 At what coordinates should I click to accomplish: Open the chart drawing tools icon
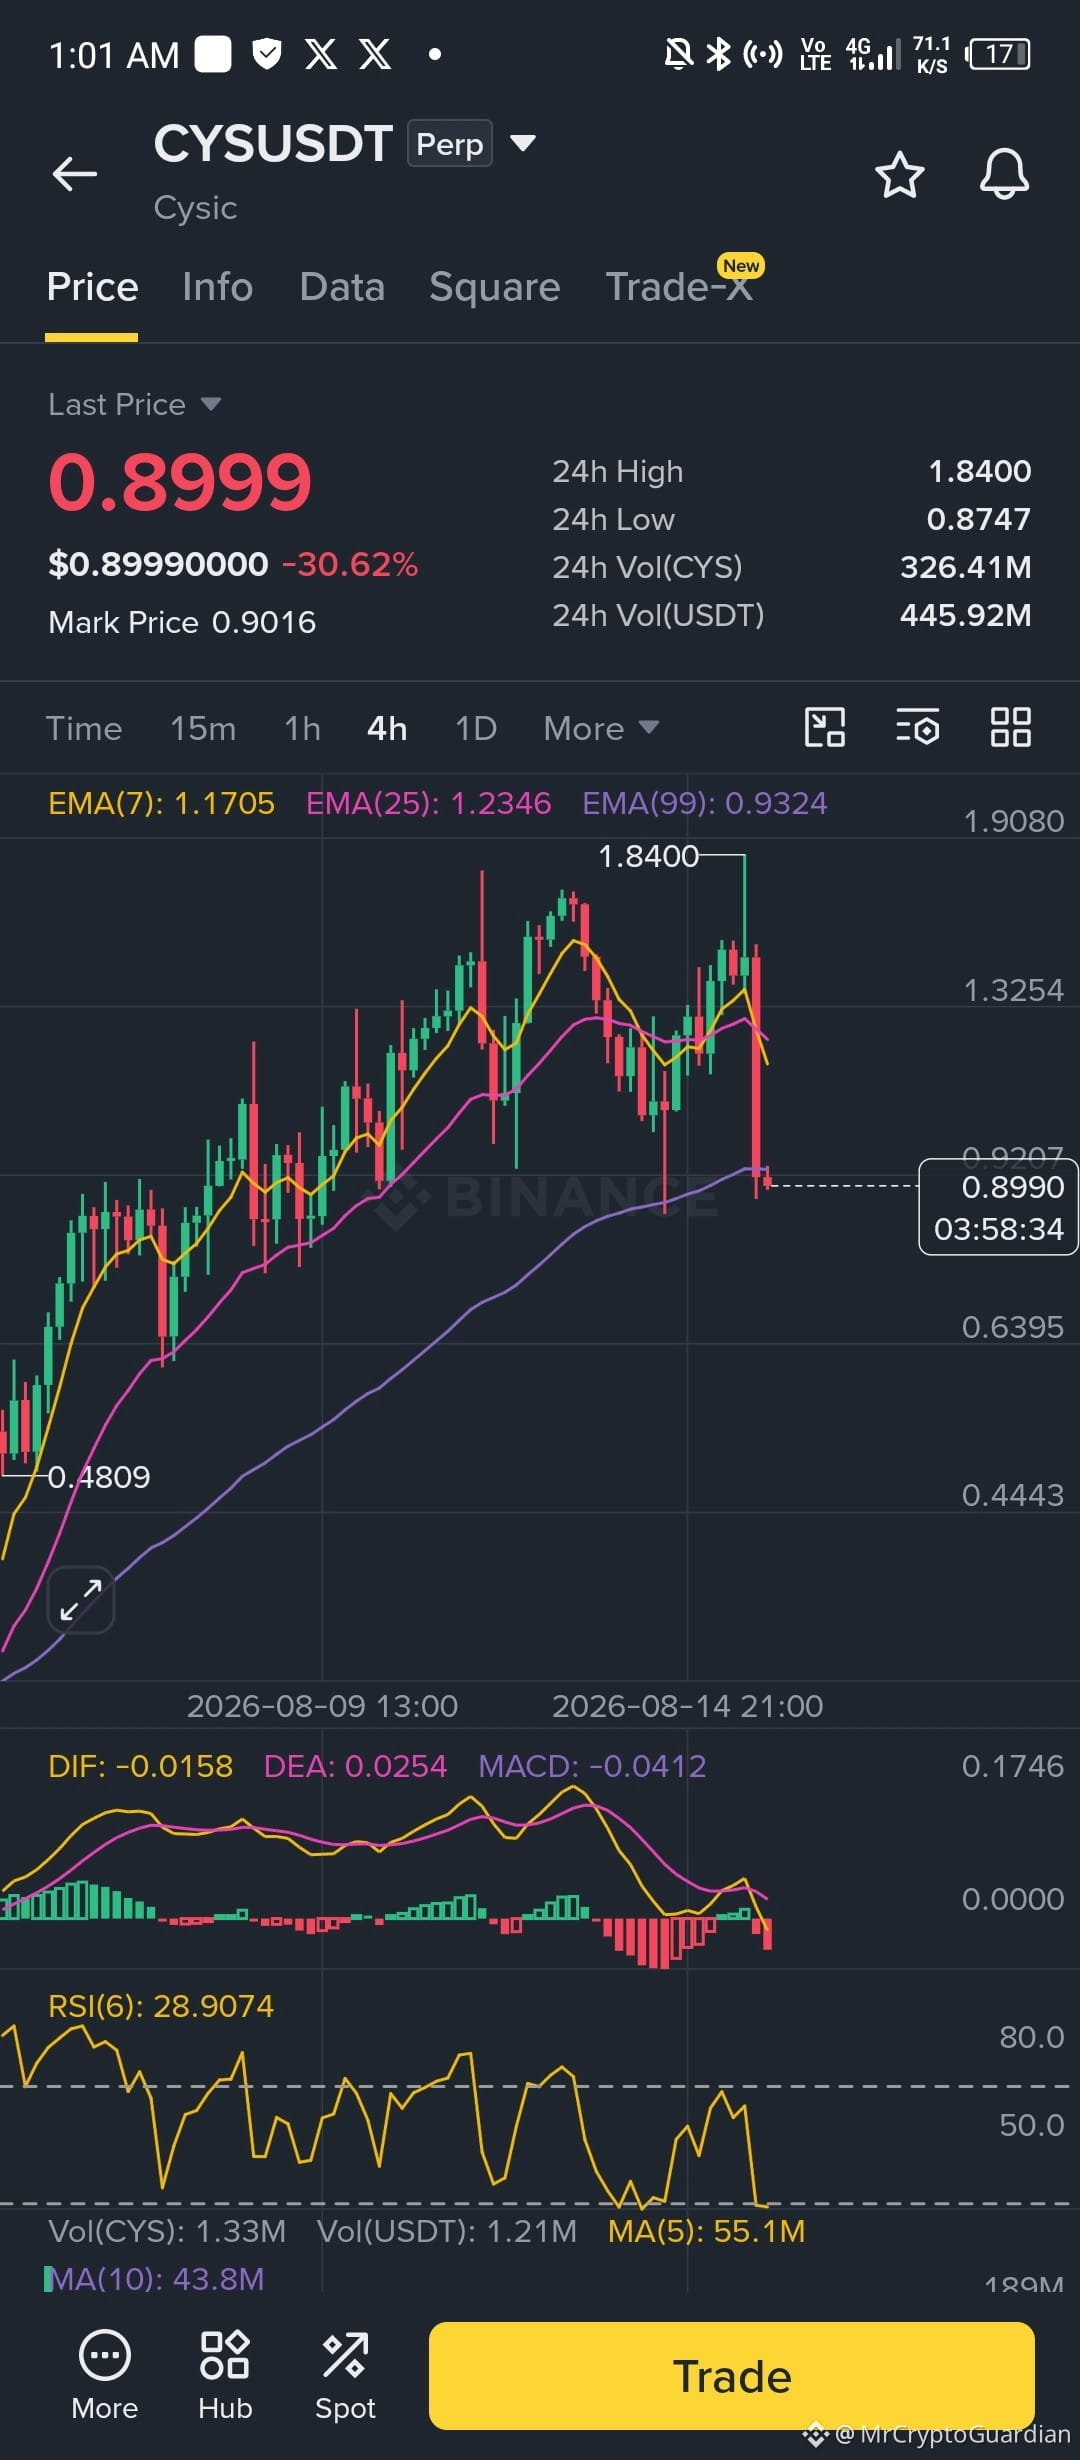click(x=825, y=727)
